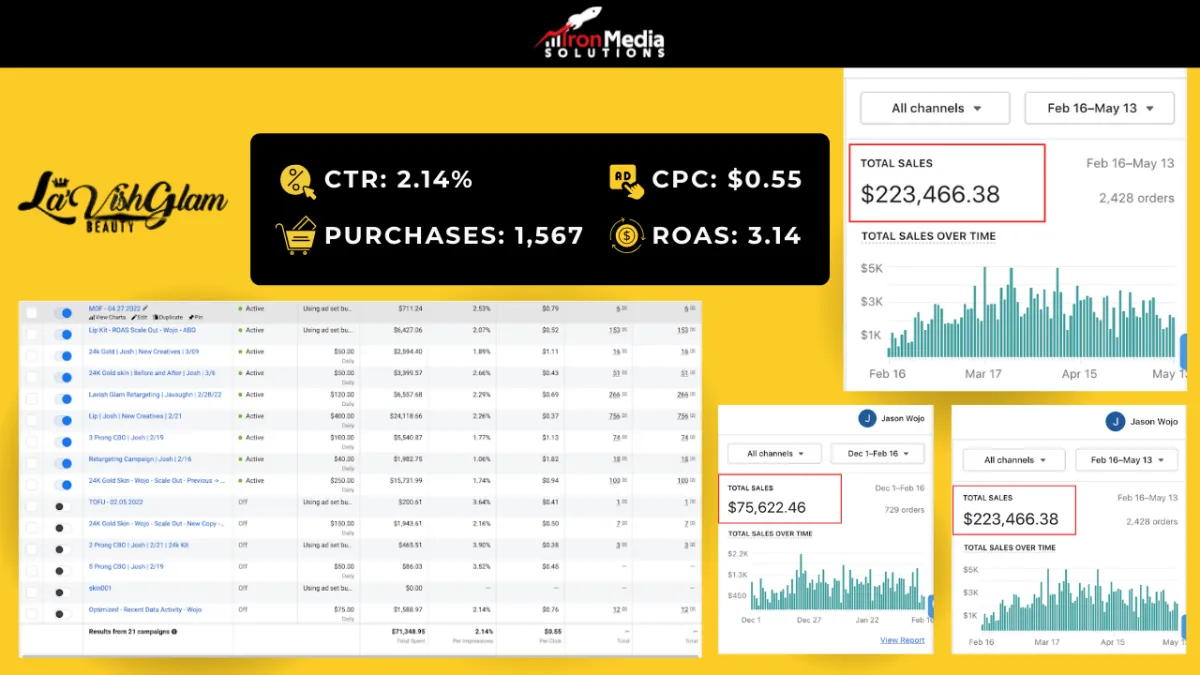Open 24K Gold skin | Before and After campaign
This screenshot has height=675, width=1200.
coord(150,373)
